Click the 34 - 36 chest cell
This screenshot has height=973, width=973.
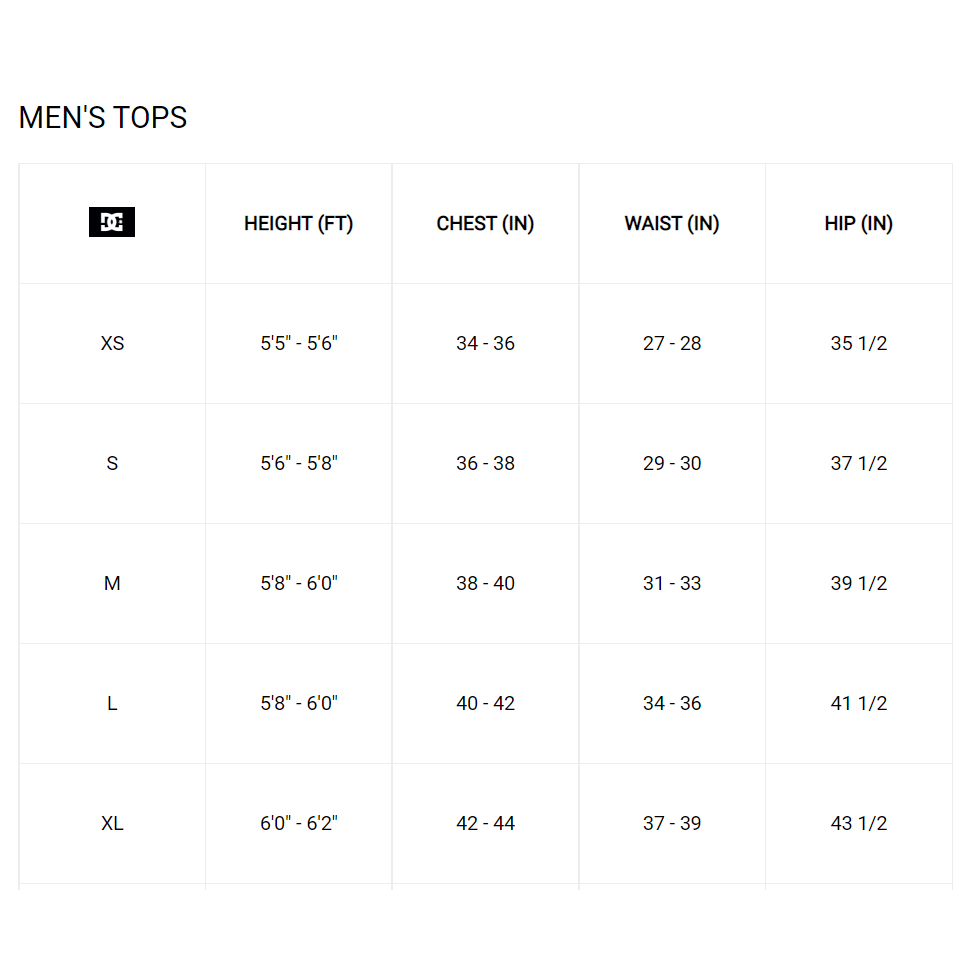(485, 343)
